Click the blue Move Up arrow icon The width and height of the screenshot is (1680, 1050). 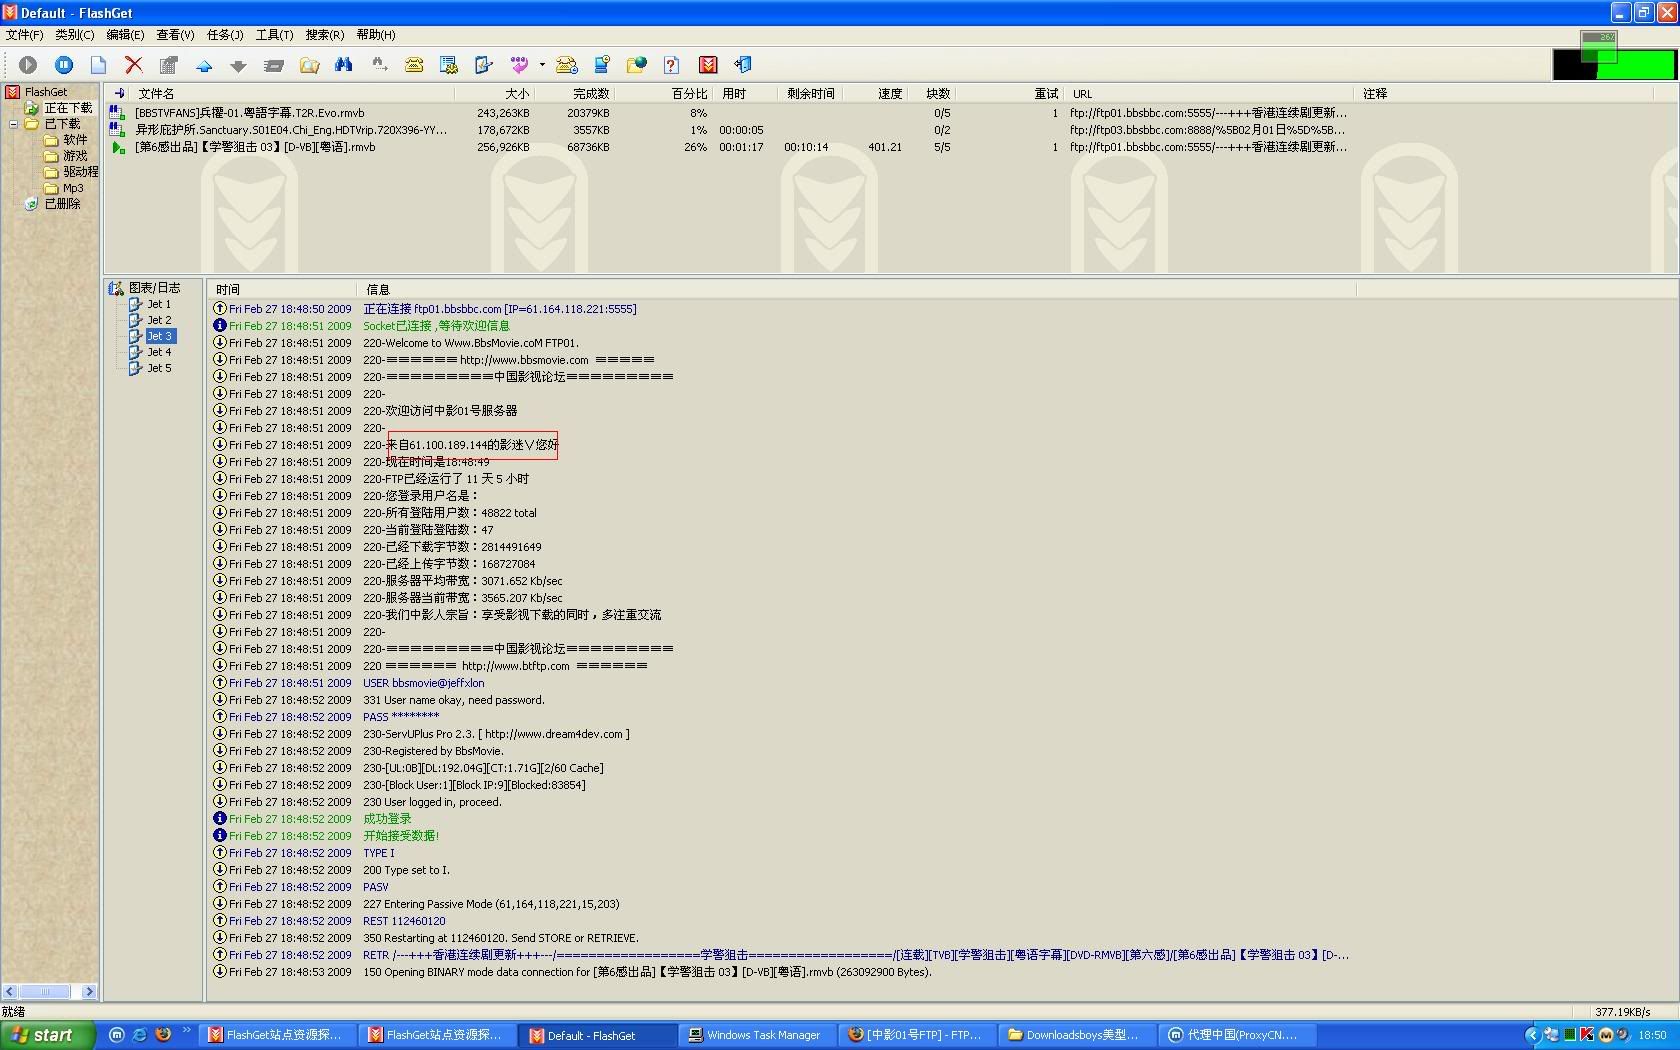coord(204,66)
